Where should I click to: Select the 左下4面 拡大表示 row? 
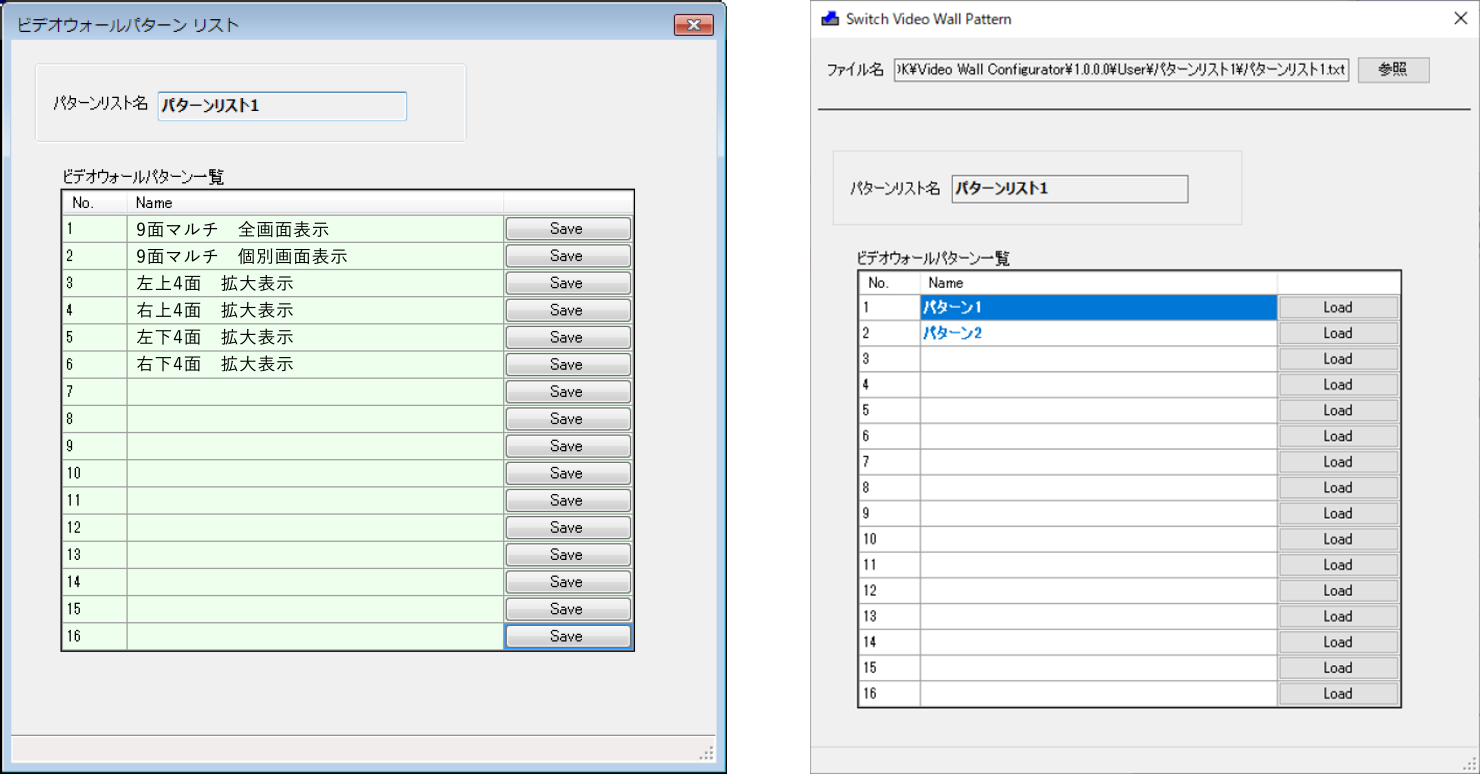point(314,338)
